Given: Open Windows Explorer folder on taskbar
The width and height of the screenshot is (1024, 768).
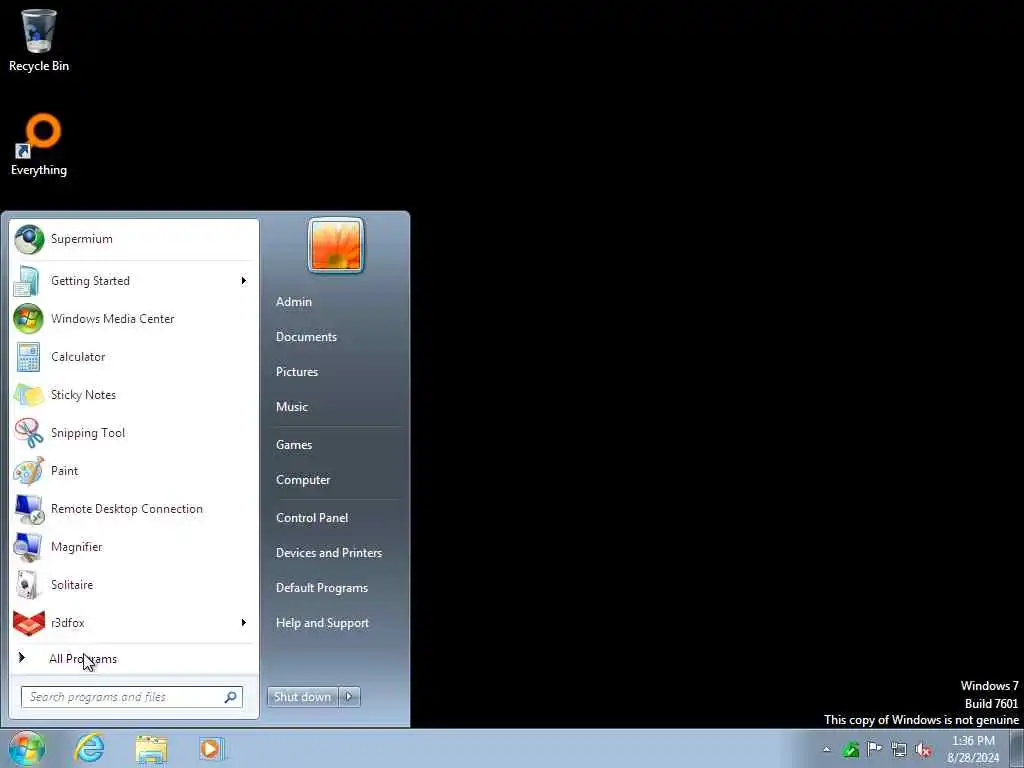Looking at the screenshot, I should (x=151, y=748).
